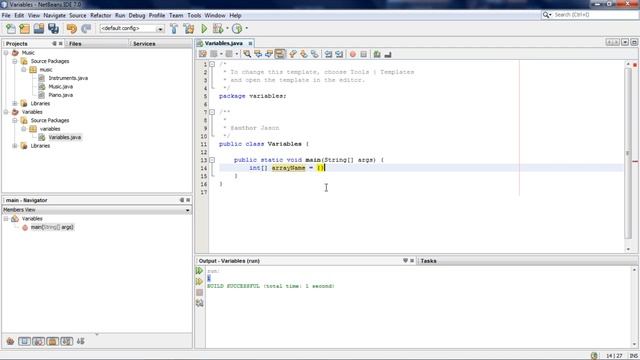Viewport: 640px width, 360px height.
Task: Click the Last Edit icon in editor toolbar
Action: (202, 54)
